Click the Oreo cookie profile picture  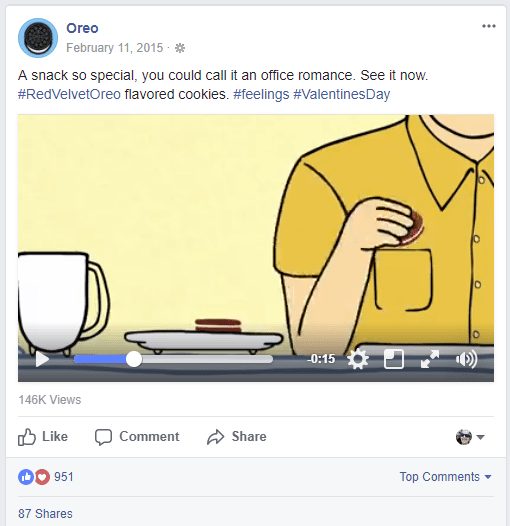pyautogui.click(x=38, y=38)
